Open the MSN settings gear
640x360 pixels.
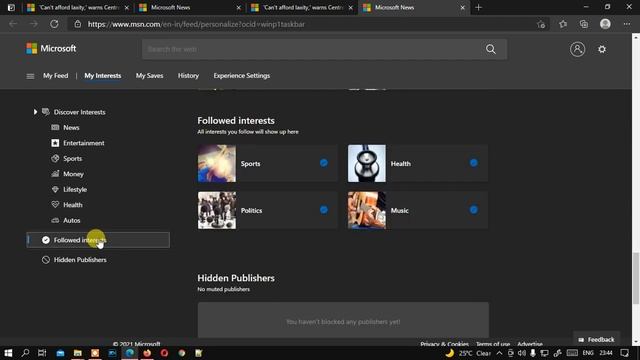click(x=602, y=49)
